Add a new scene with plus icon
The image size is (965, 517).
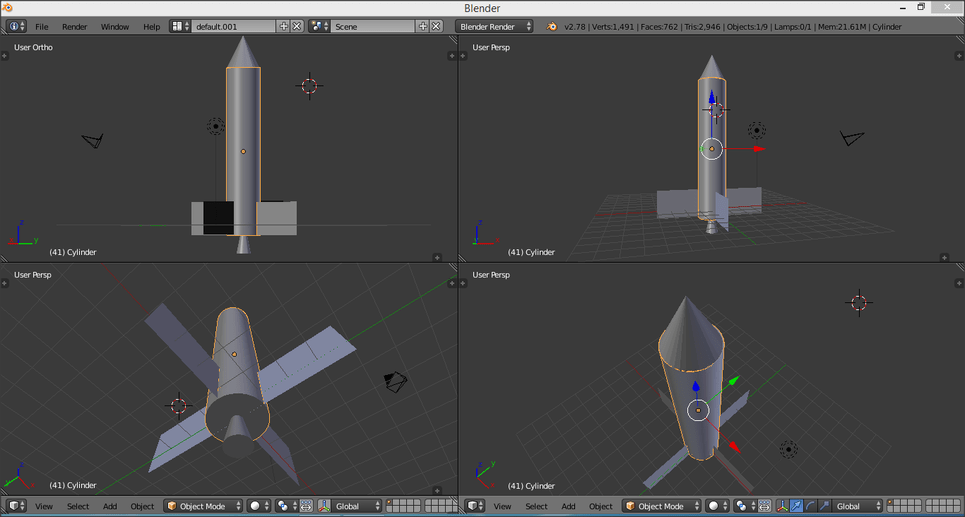[x=423, y=26]
